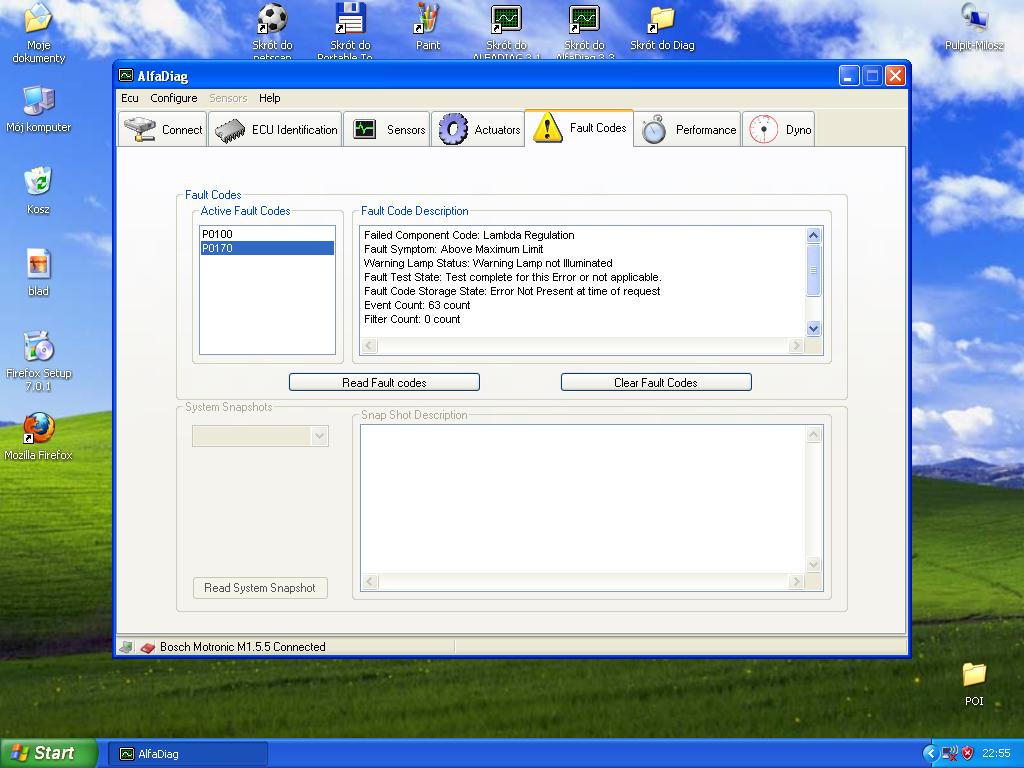
Task: Open the Dyno gauge icon tab
Action: click(763, 129)
